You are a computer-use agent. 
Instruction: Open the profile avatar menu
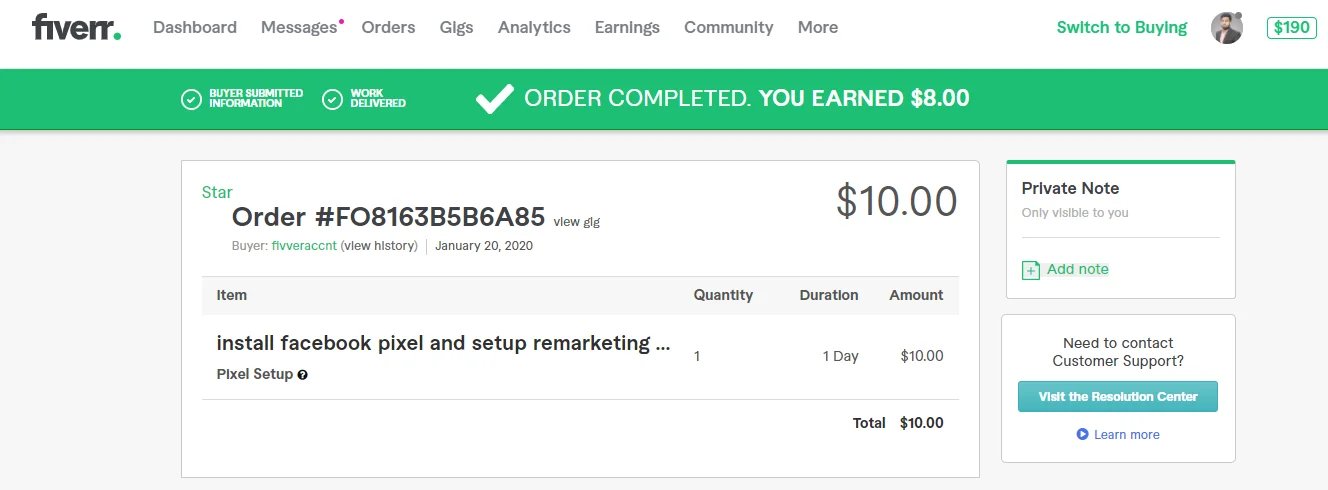[1226, 28]
